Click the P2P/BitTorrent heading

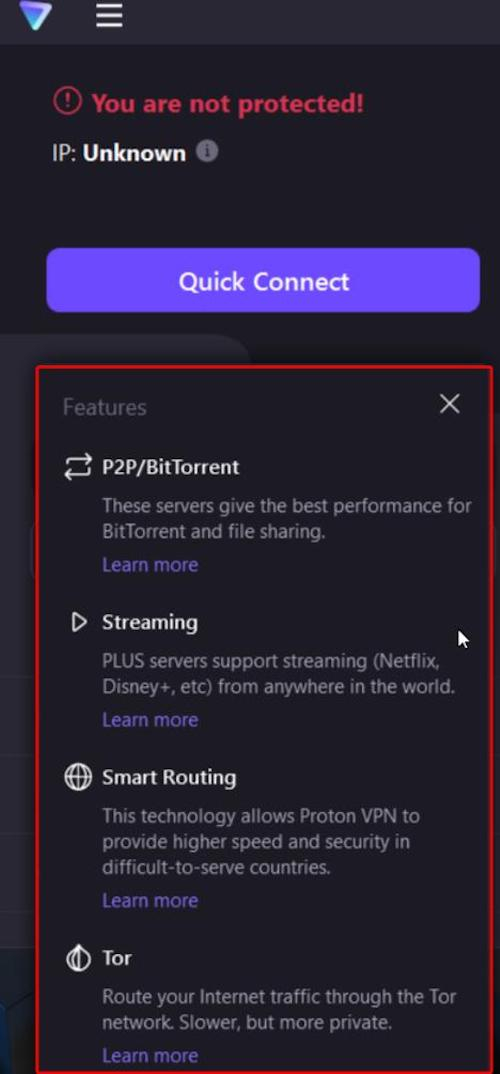171,467
